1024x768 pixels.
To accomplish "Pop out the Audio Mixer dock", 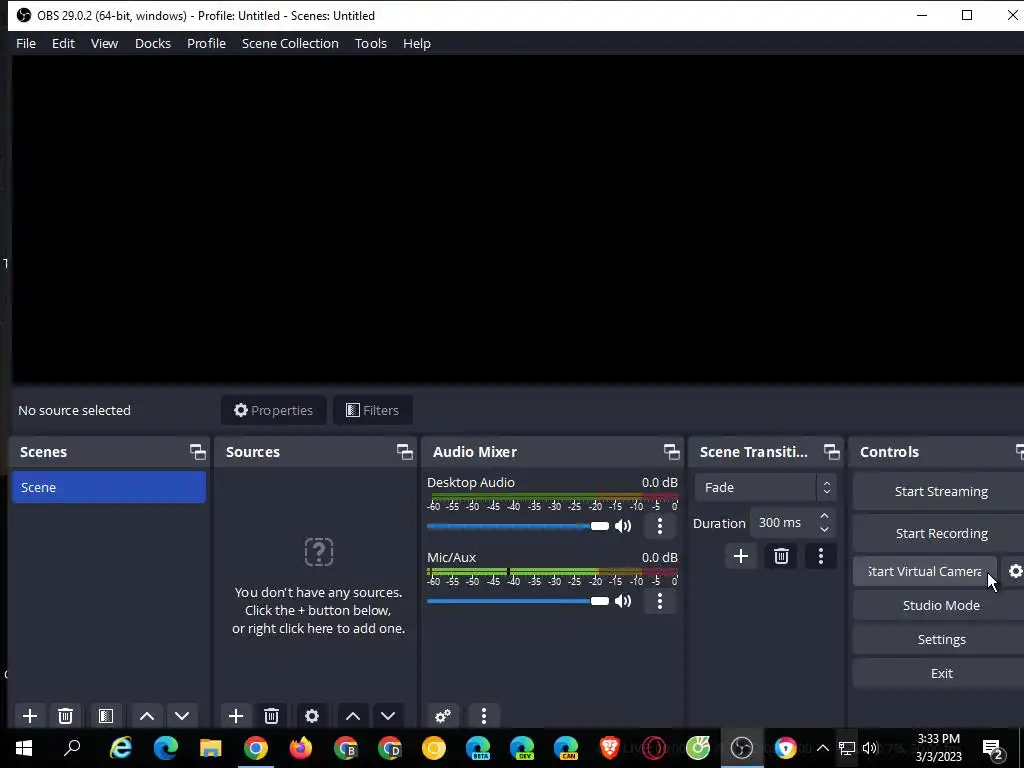I will [x=671, y=452].
